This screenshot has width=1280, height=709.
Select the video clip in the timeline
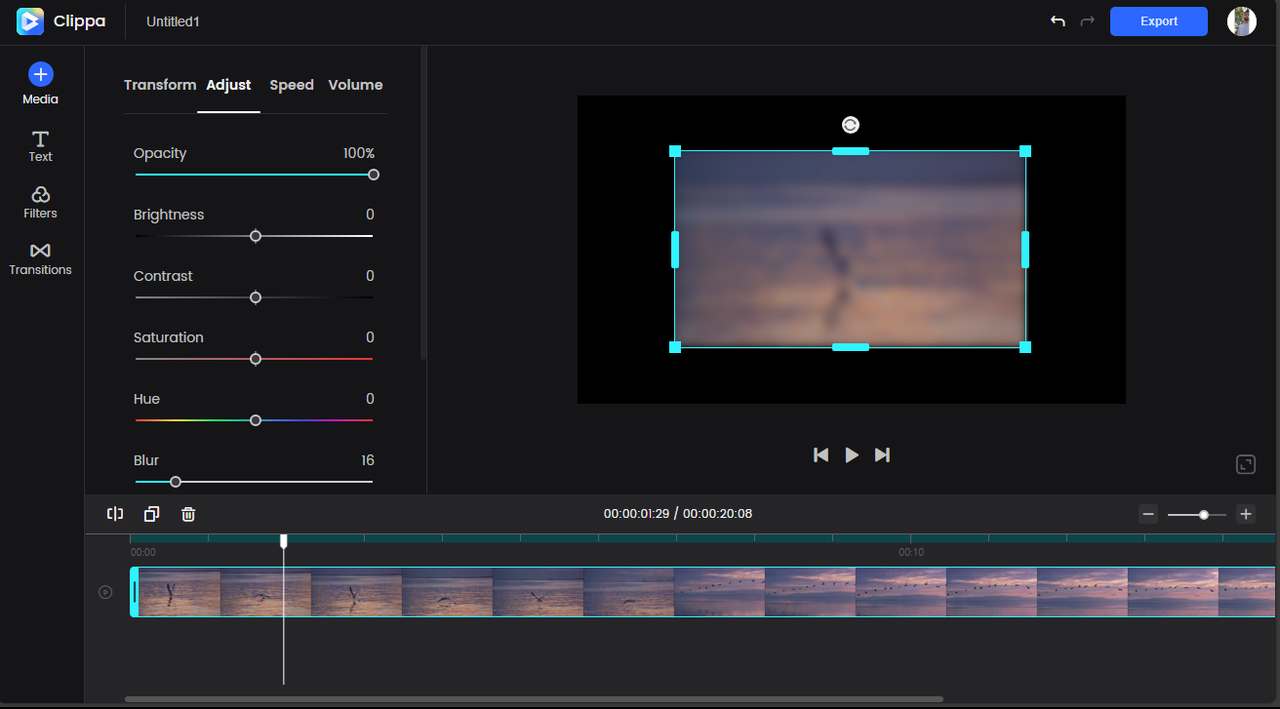pos(703,592)
